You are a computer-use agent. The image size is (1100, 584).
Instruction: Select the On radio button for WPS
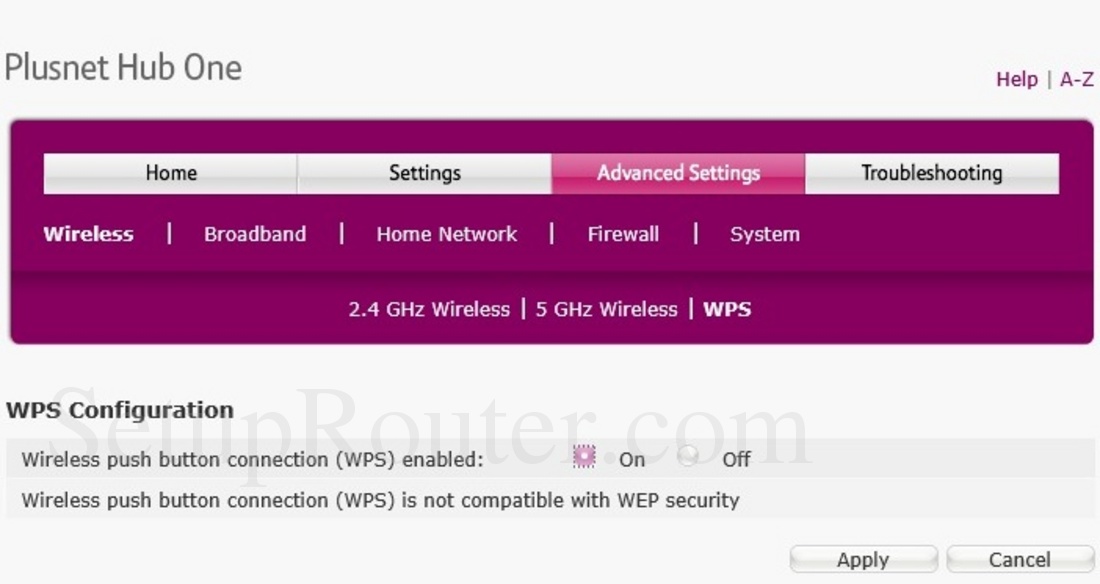click(584, 457)
